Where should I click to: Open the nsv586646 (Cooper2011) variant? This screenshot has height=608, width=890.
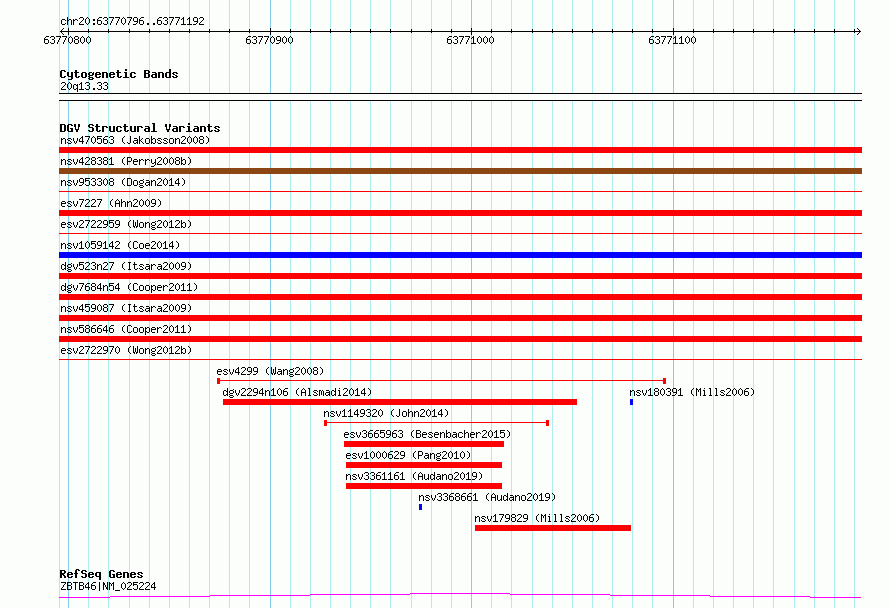(x=126, y=329)
